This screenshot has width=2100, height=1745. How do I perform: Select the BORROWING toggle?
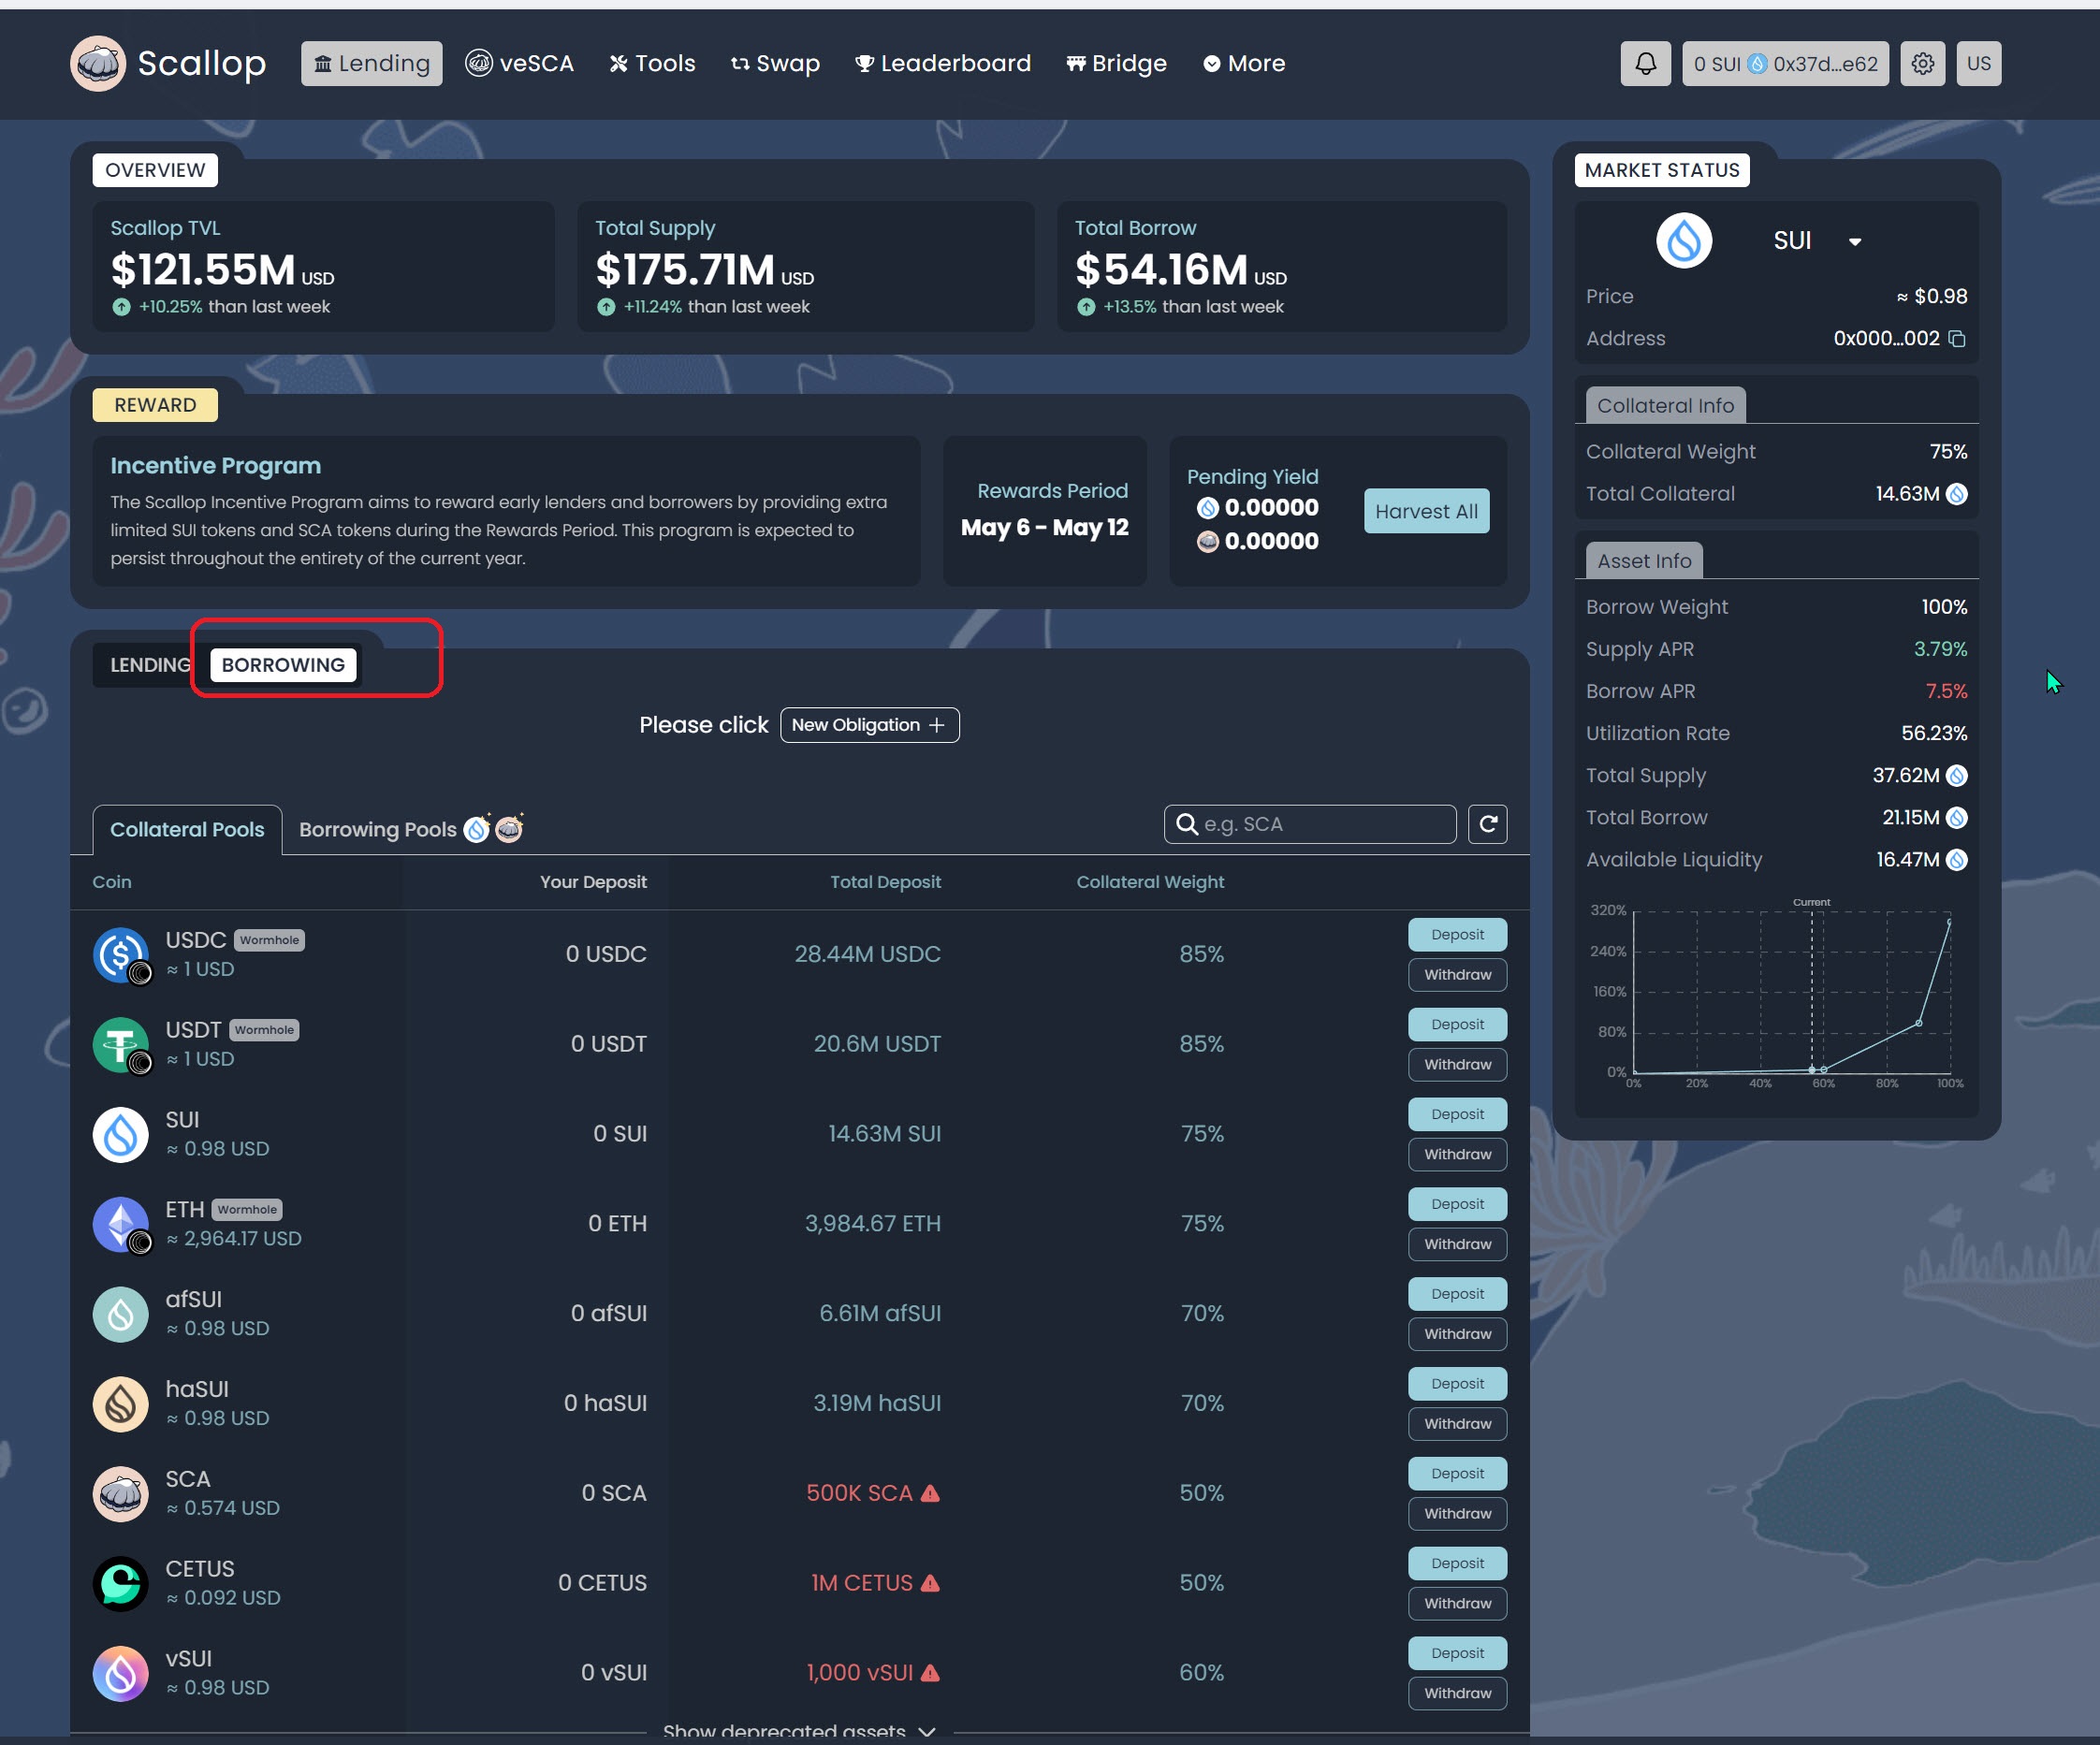pos(283,665)
